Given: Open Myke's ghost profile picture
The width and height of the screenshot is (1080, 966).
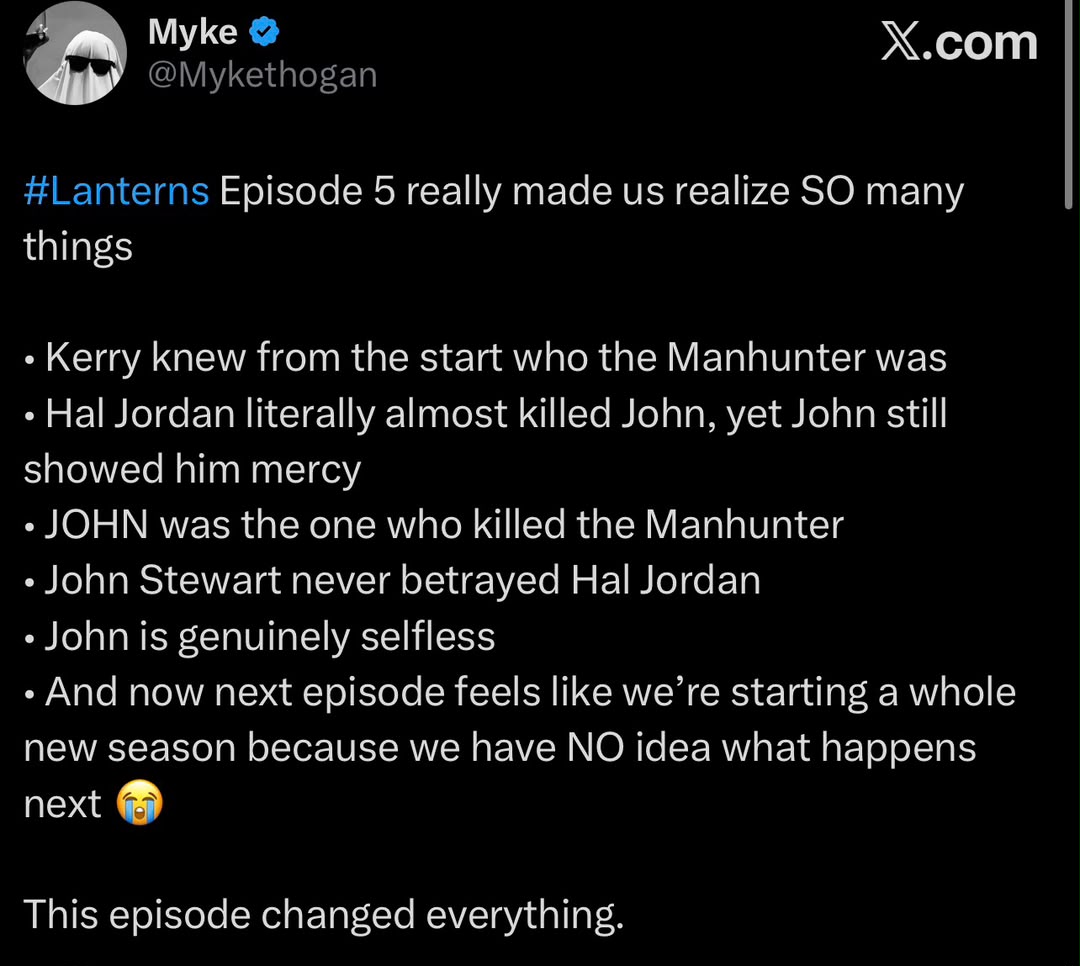Looking at the screenshot, I should tap(75, 54).
